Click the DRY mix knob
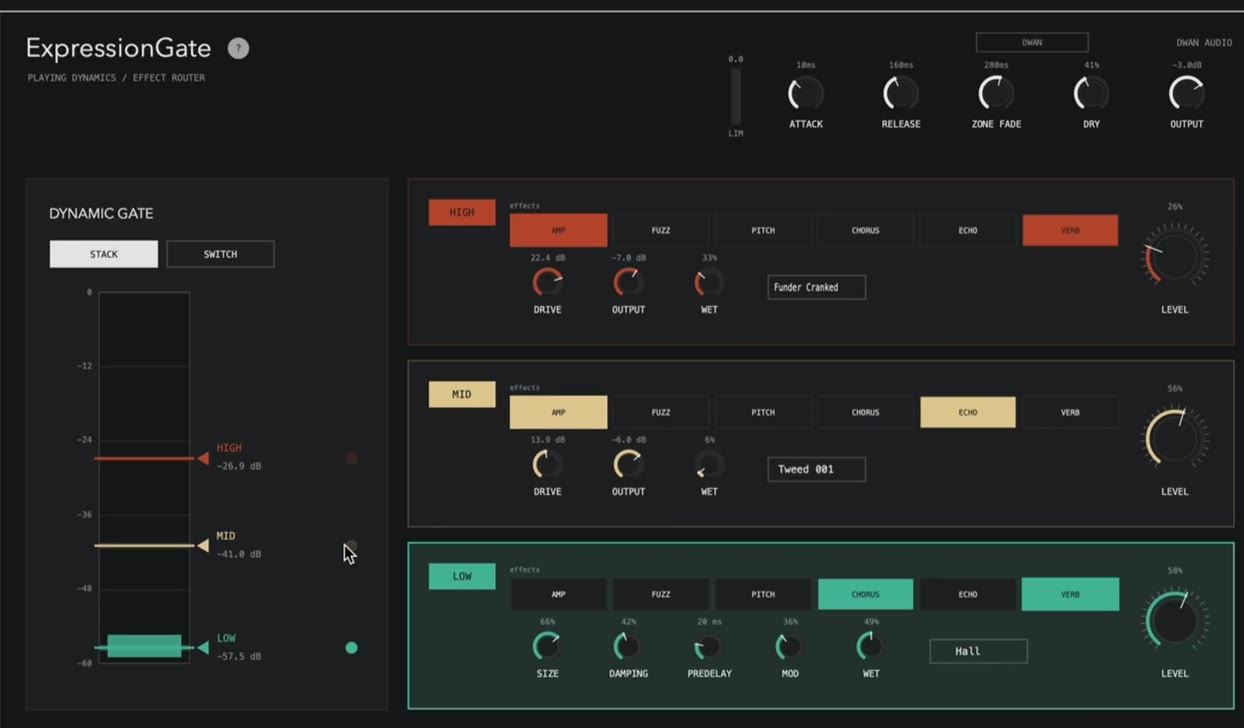This screenshot has height=728, width=1244. (1091, 94)
